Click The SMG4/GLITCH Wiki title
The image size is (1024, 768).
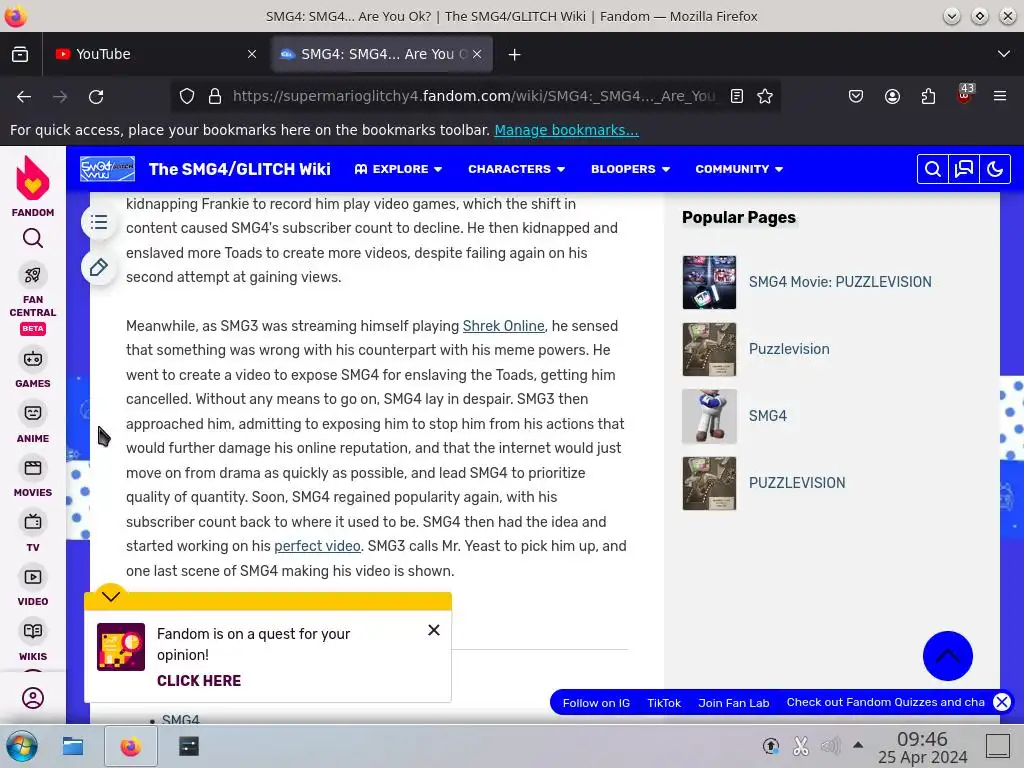click(240, 169)
